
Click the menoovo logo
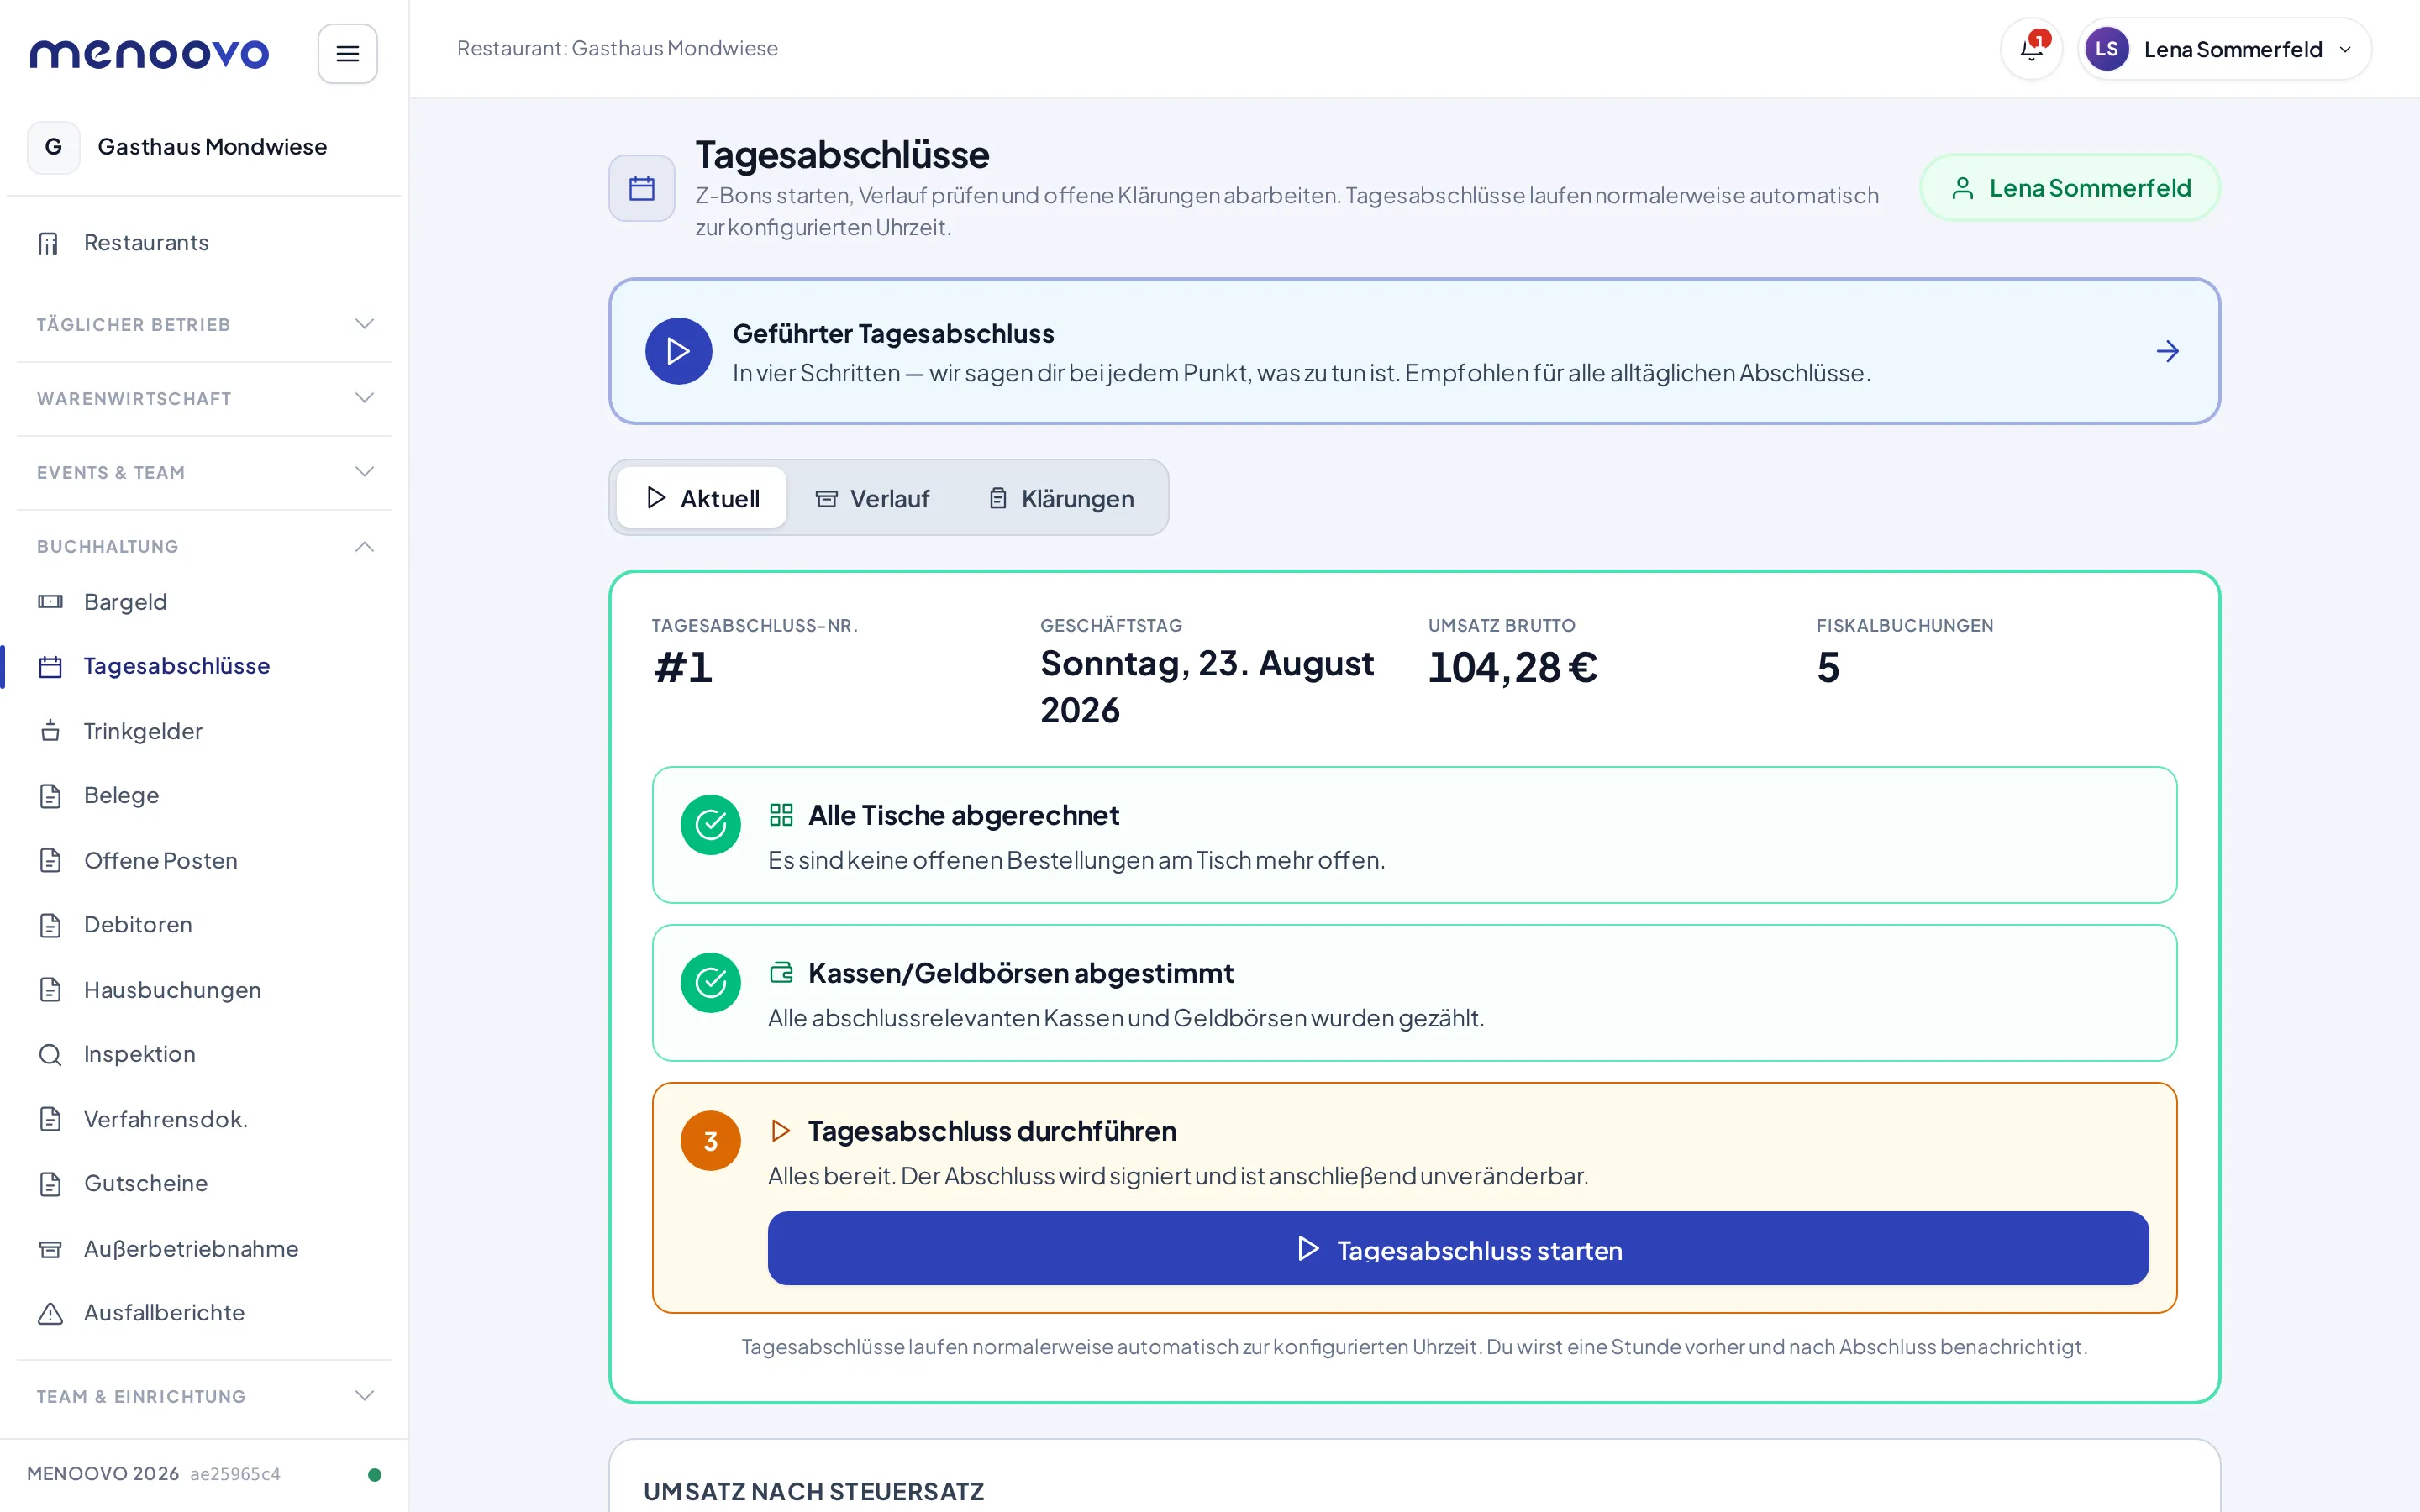pos(149,53)
